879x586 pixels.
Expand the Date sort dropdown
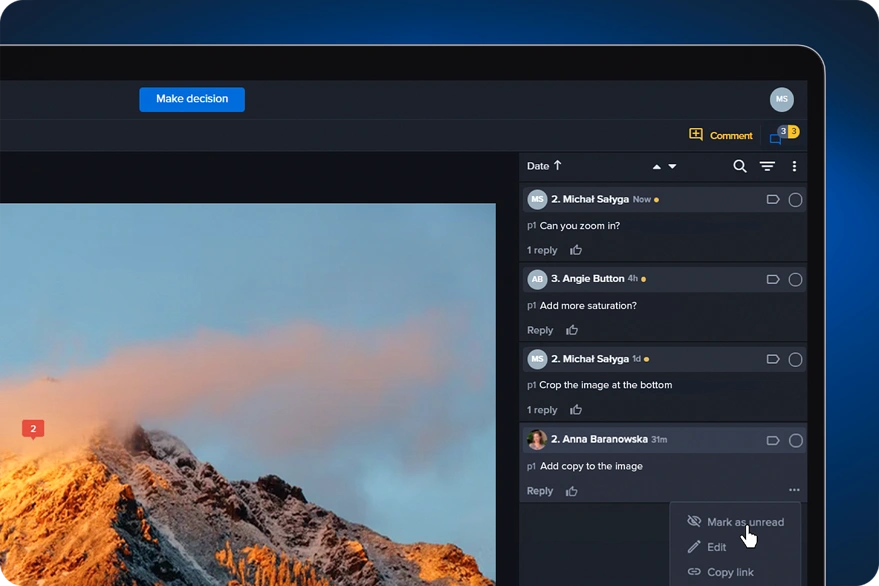544,166
